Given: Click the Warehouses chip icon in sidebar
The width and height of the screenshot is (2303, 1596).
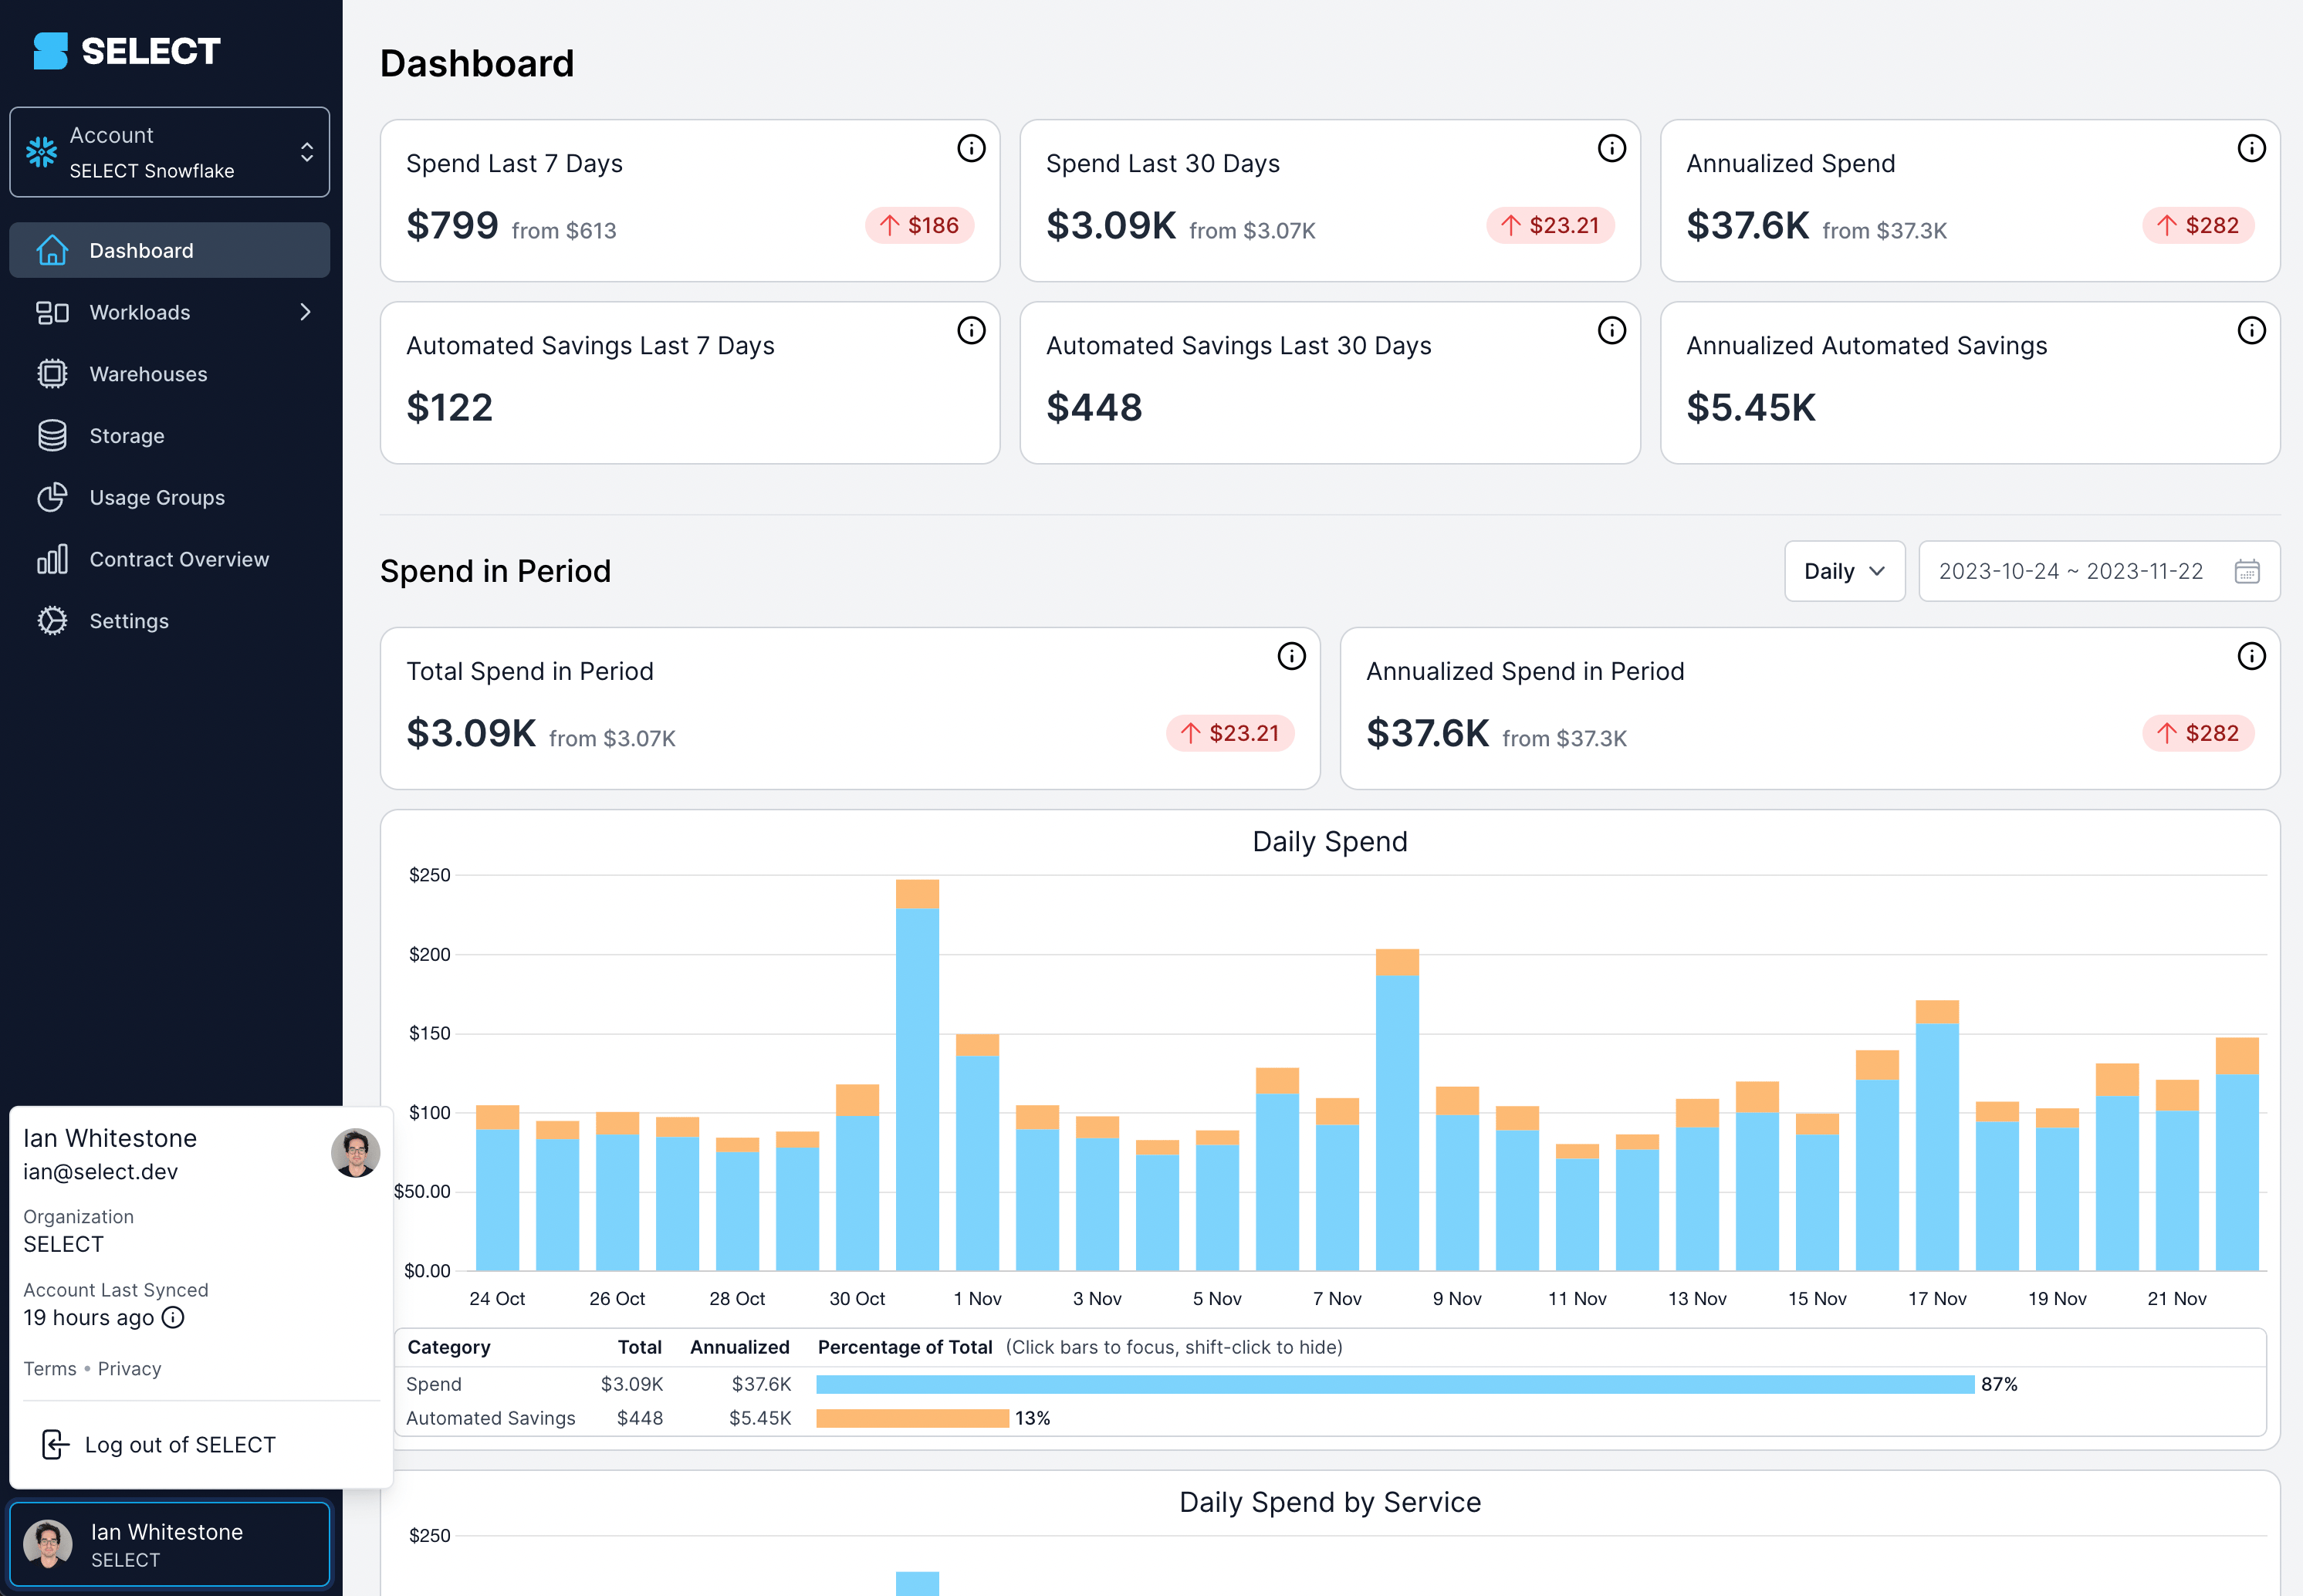Looking at the screenshot, I should point(52,374).
